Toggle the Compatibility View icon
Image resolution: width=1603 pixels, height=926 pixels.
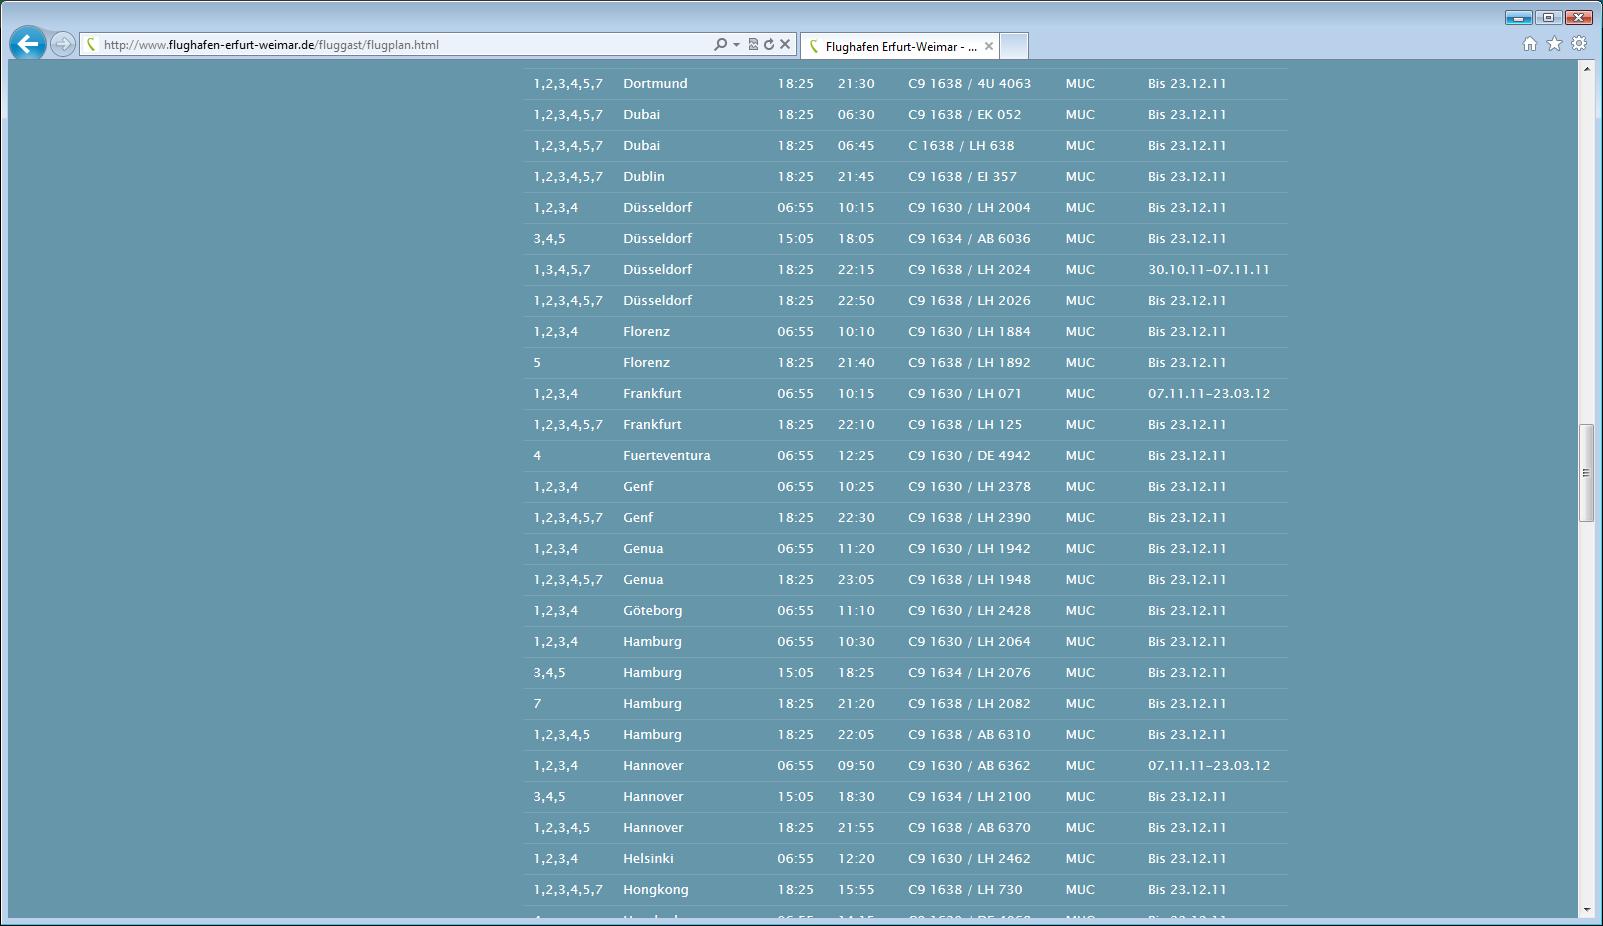(753, 44)
